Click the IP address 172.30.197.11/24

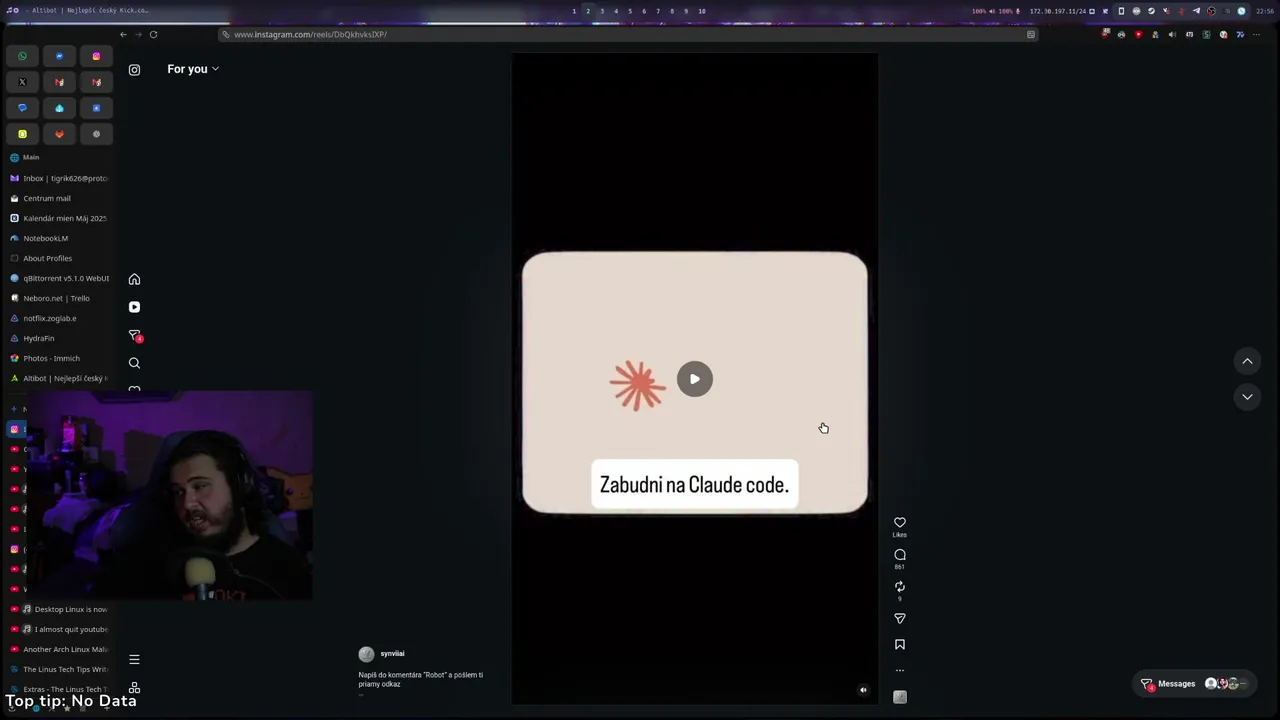coord(1058,11)
